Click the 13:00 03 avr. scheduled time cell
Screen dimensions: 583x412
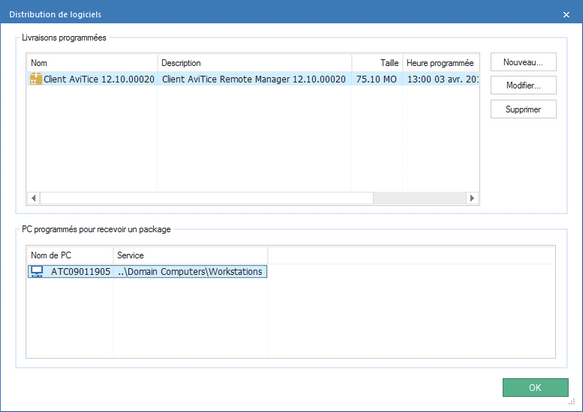[442, 79]
